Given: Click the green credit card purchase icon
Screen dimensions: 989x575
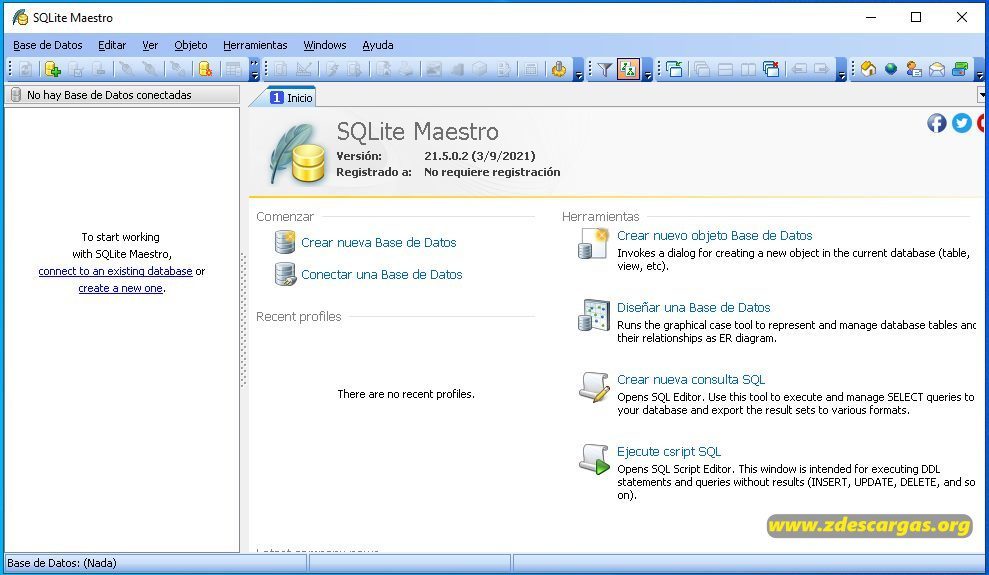Looking at the screenshot, I should 960,69.
